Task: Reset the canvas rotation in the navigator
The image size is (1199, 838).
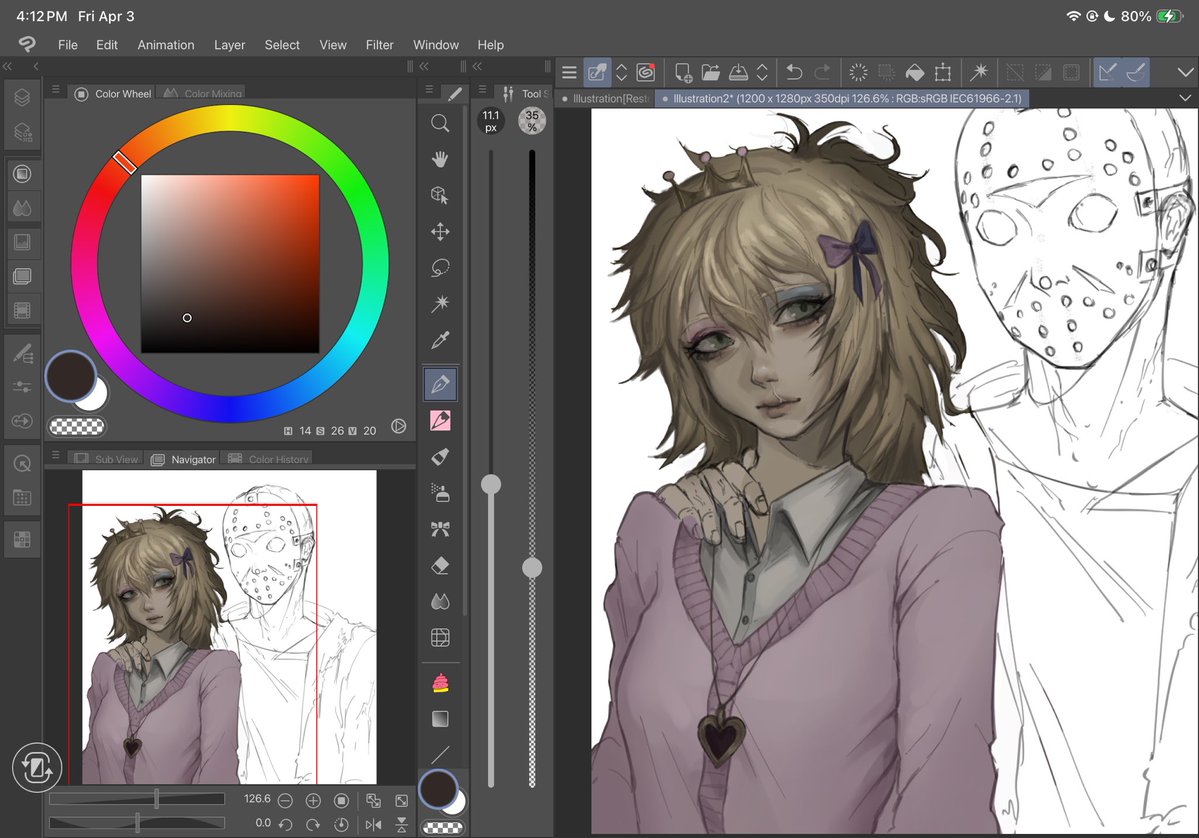Action: (342, 824)
